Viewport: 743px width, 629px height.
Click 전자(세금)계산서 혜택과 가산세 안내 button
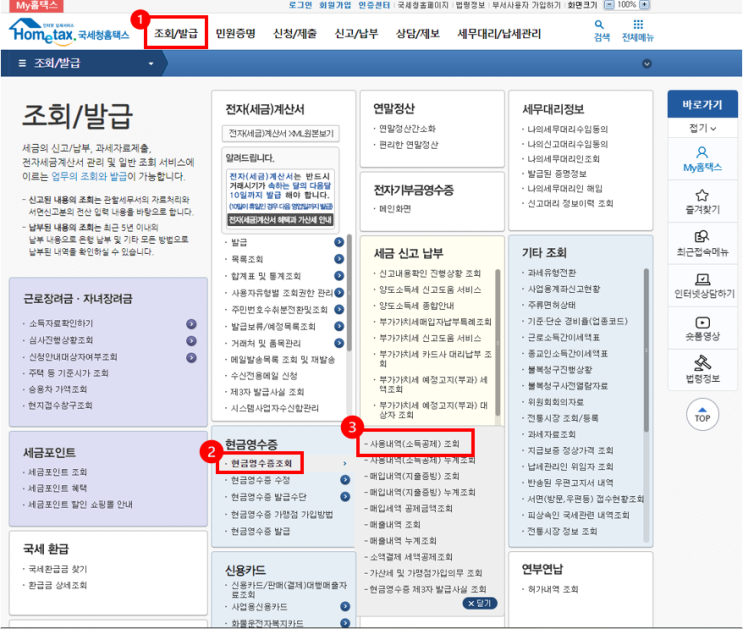pyautogui.click(x=281, y=220)
